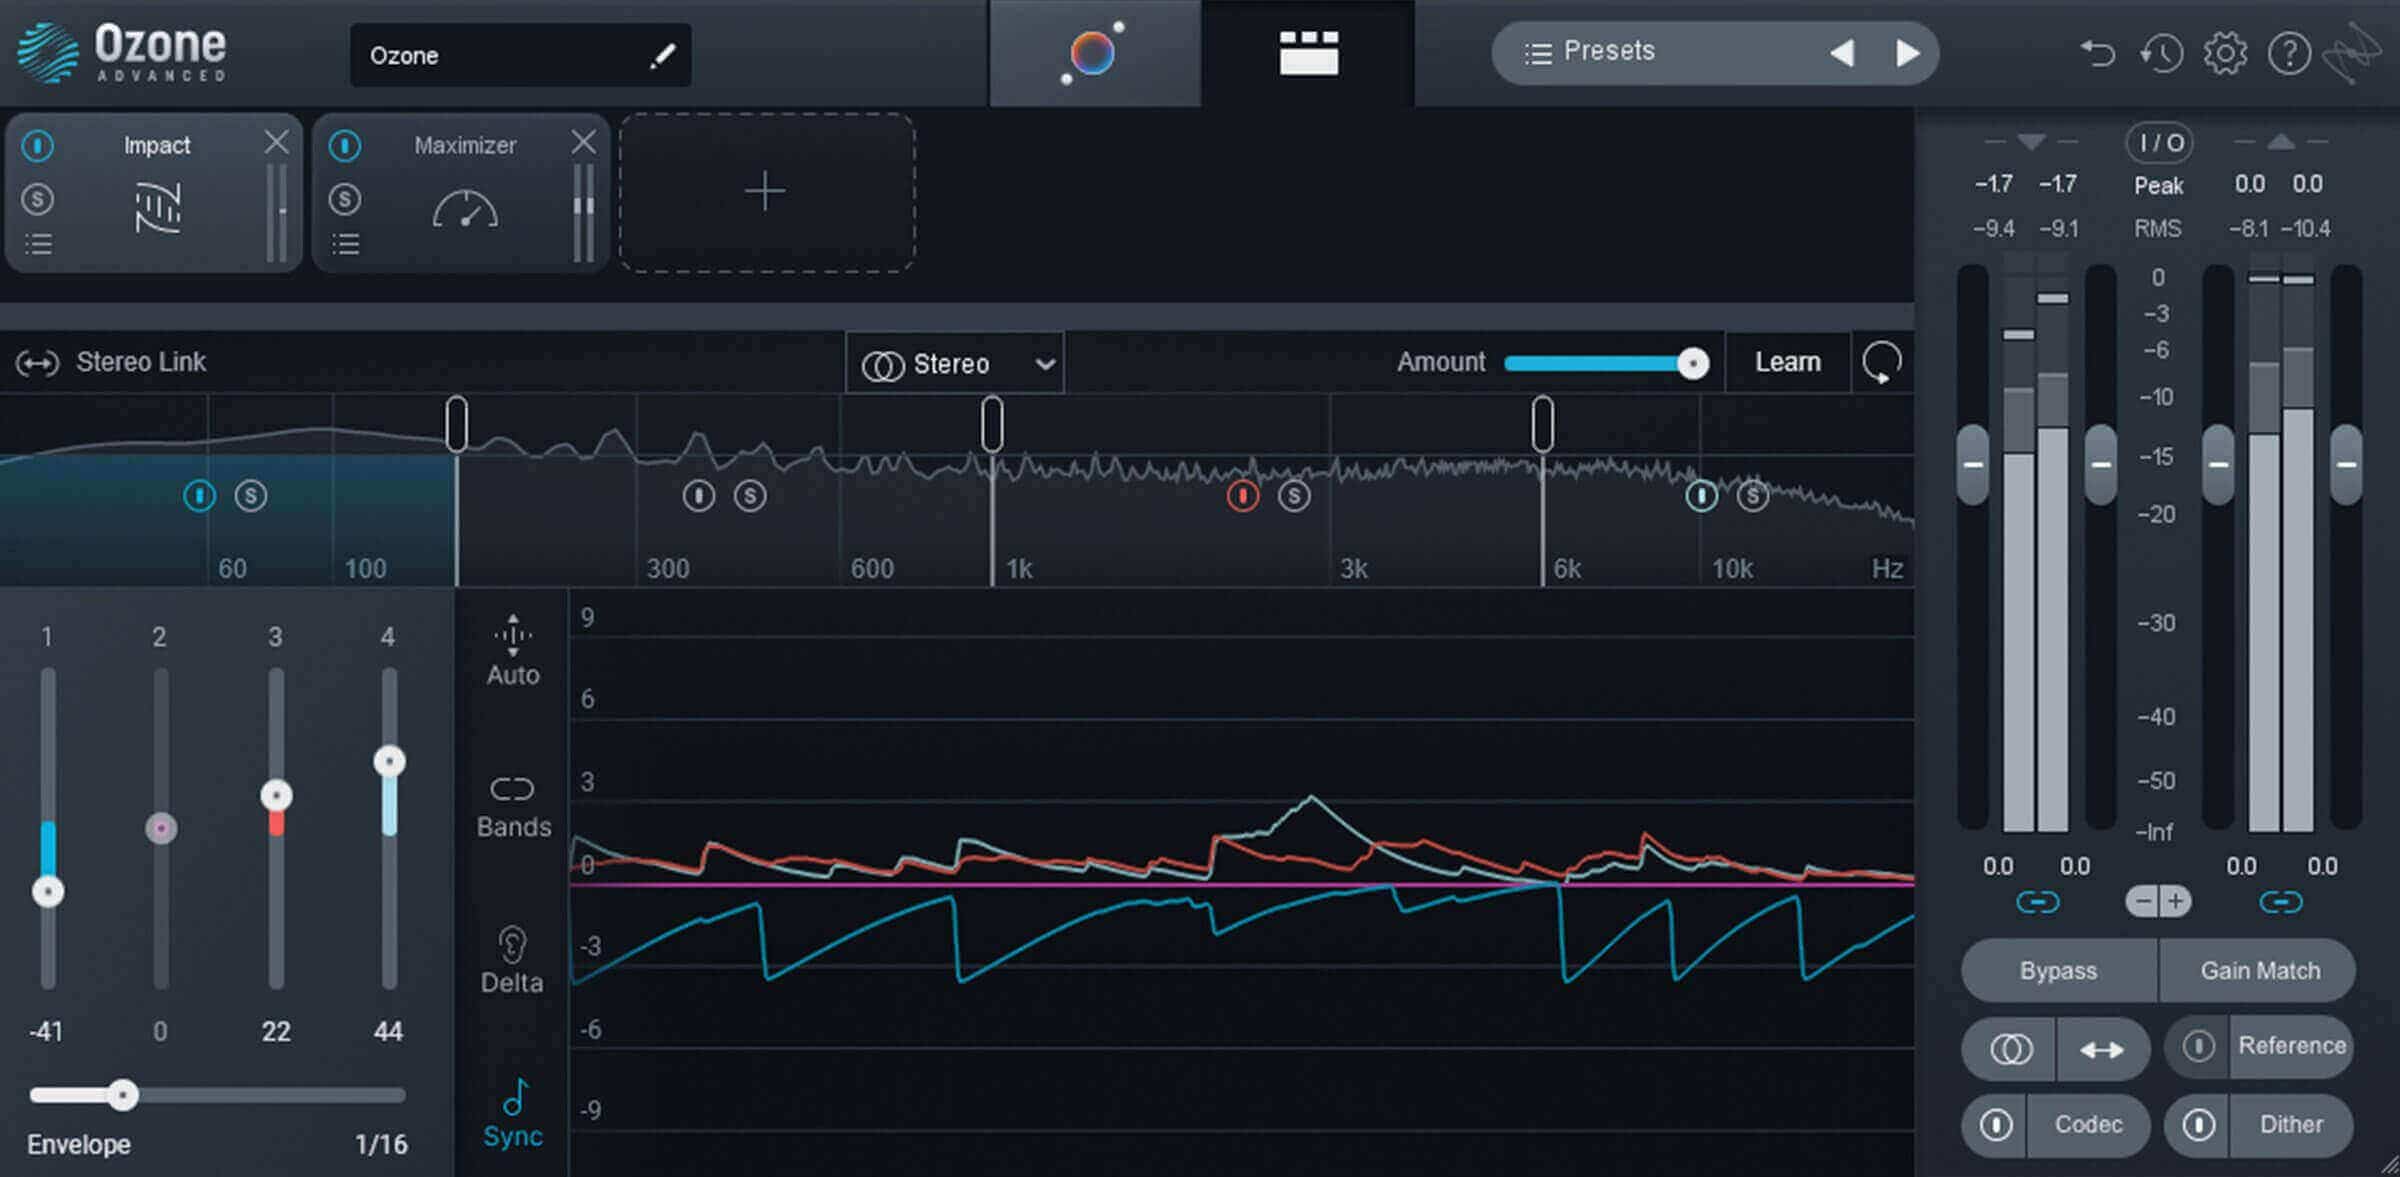The height and width of the screenshot is (1177, 2400).
Task: Click the I/O meter button
Action: (2160, 144)
